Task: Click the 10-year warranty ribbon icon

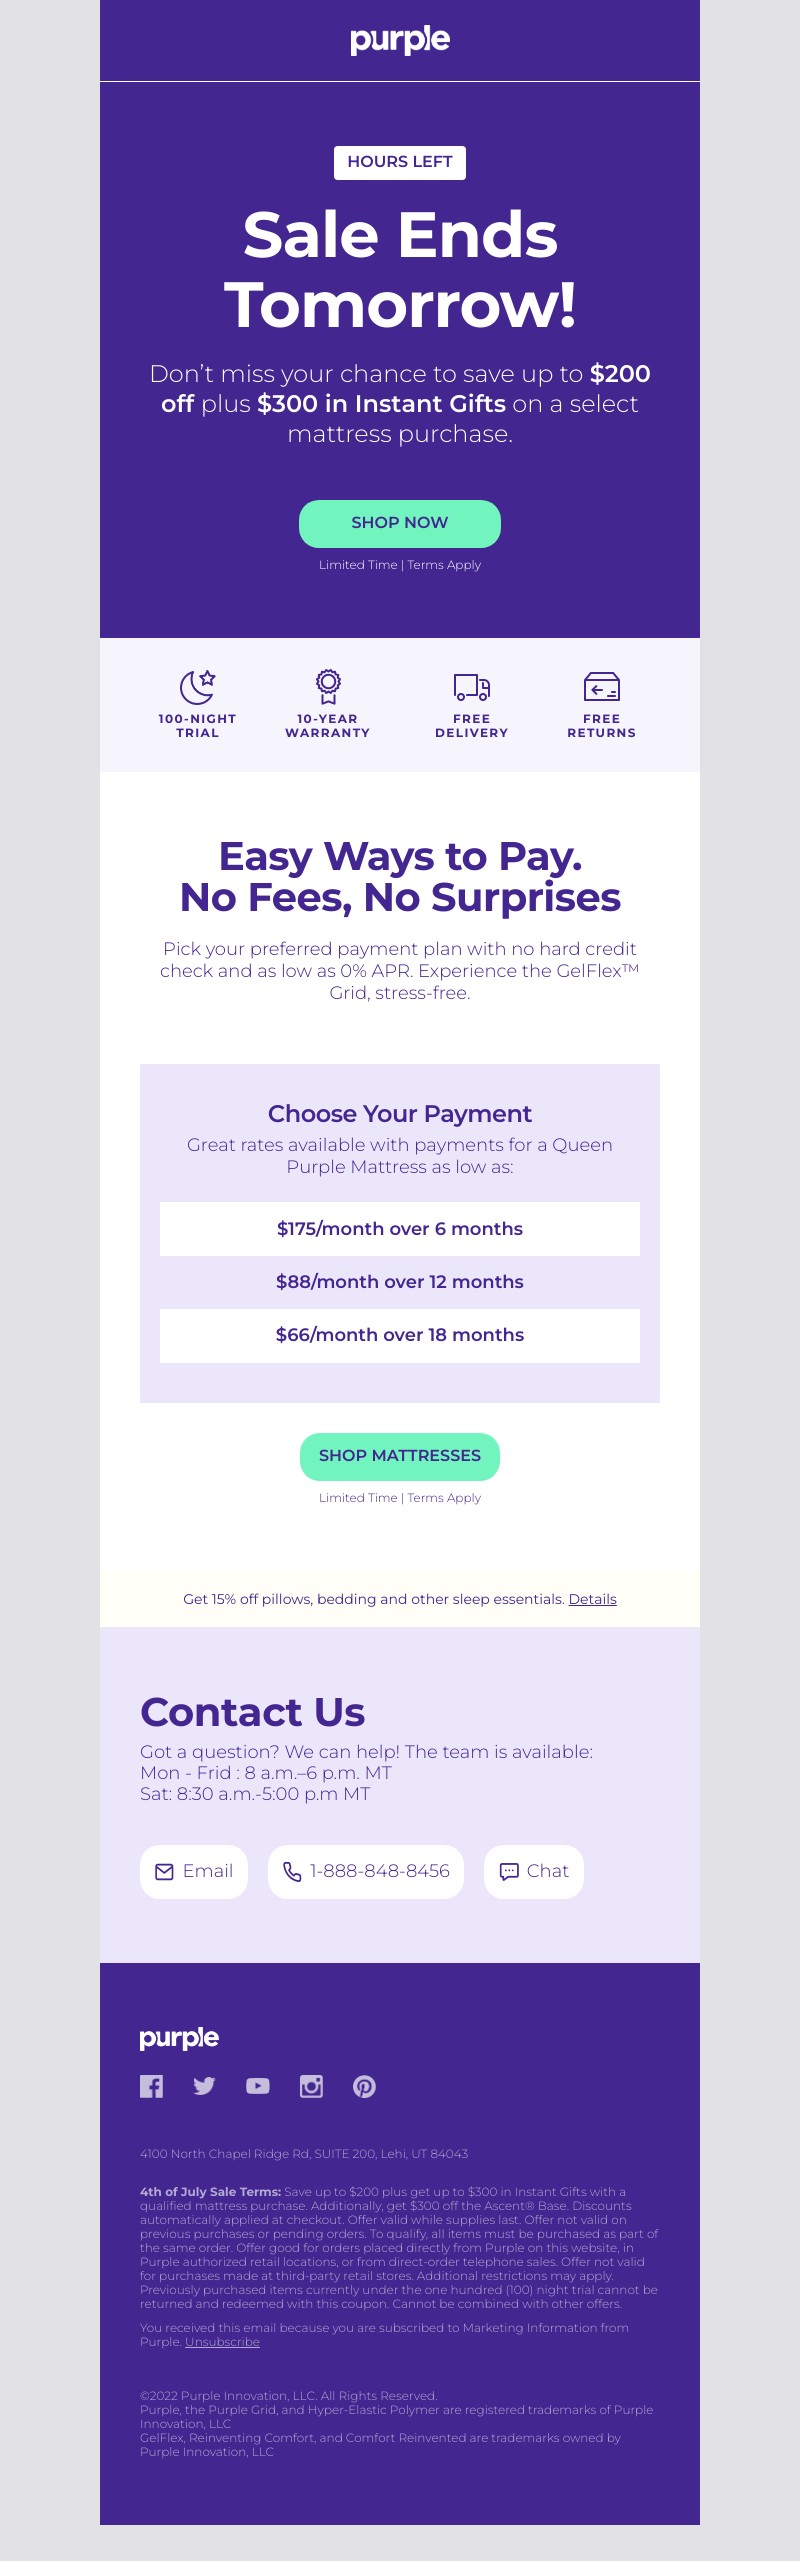Action: pyautogui.click(x=328, y=686)
